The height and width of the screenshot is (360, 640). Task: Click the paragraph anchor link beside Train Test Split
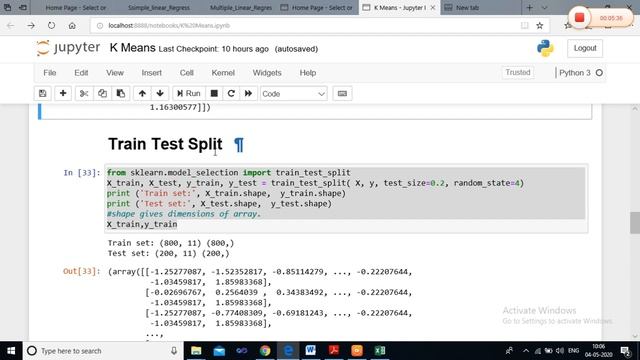point(239,144)
